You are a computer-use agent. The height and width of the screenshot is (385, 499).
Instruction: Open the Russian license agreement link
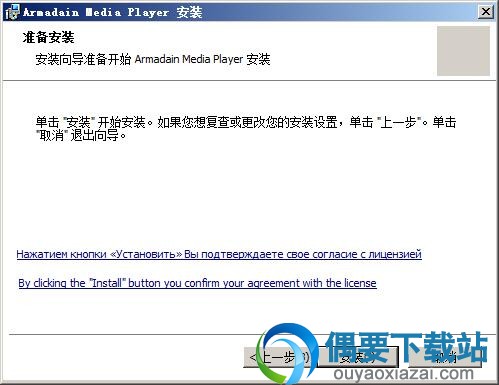(219, 254)
